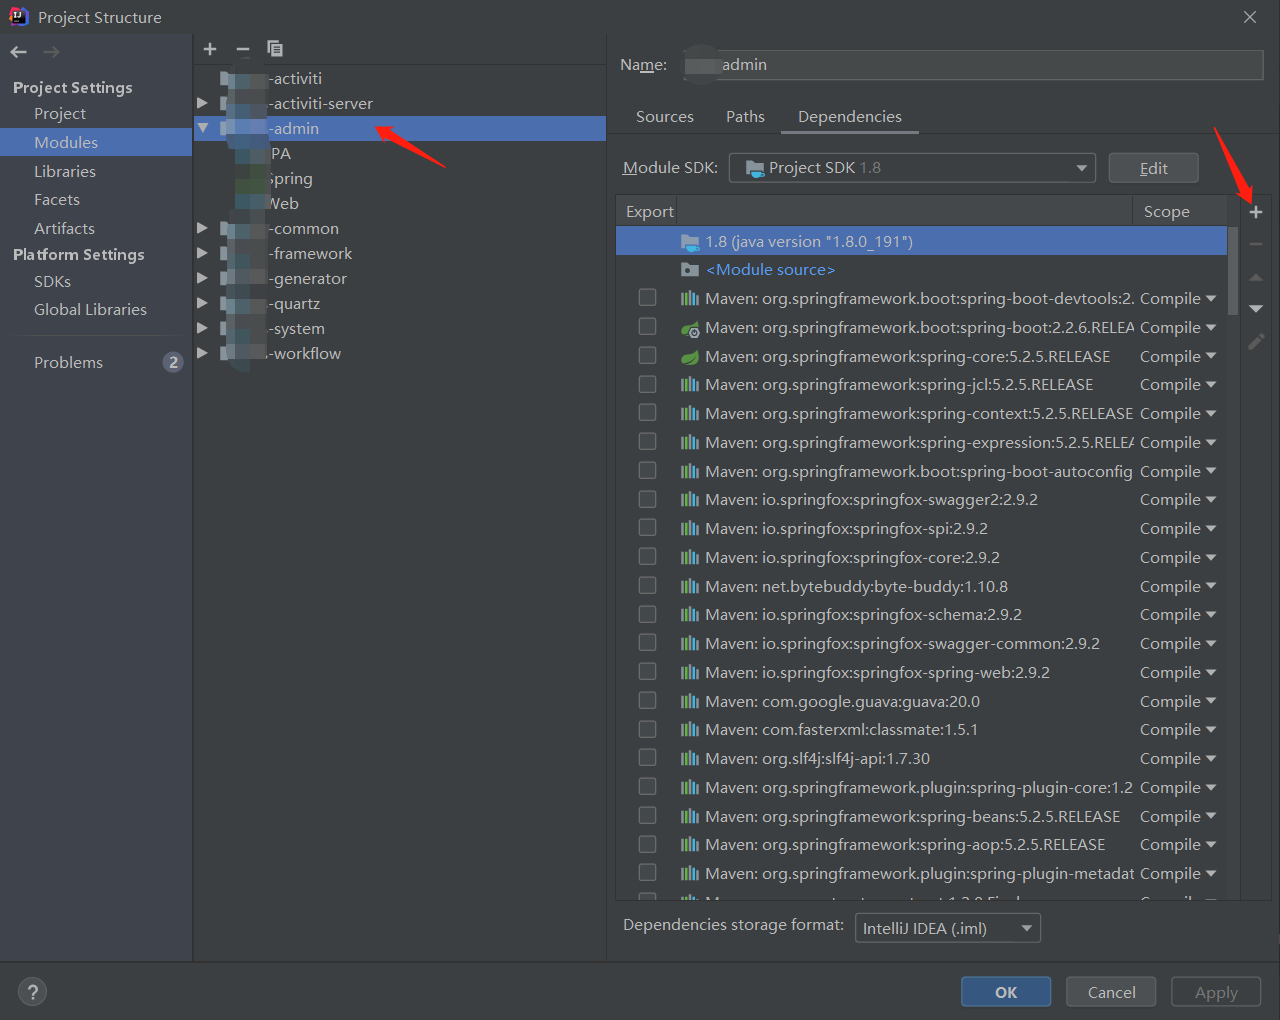This screenshot has width=1280, height=1020.
Task: Enable export for spring-boot-devtools dependency
Action: (647, 297)
